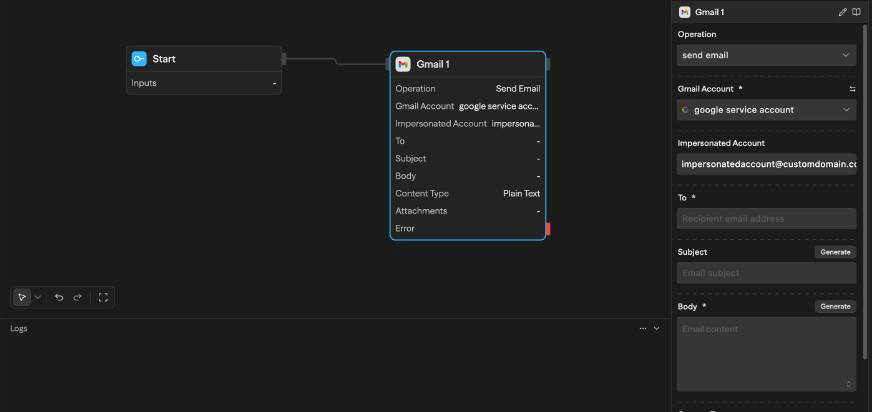Click the Impersonated Account email field
Image resolution: width=872 pixels, height=412 pixels.
pyautogui.click(x=766, y=165)
